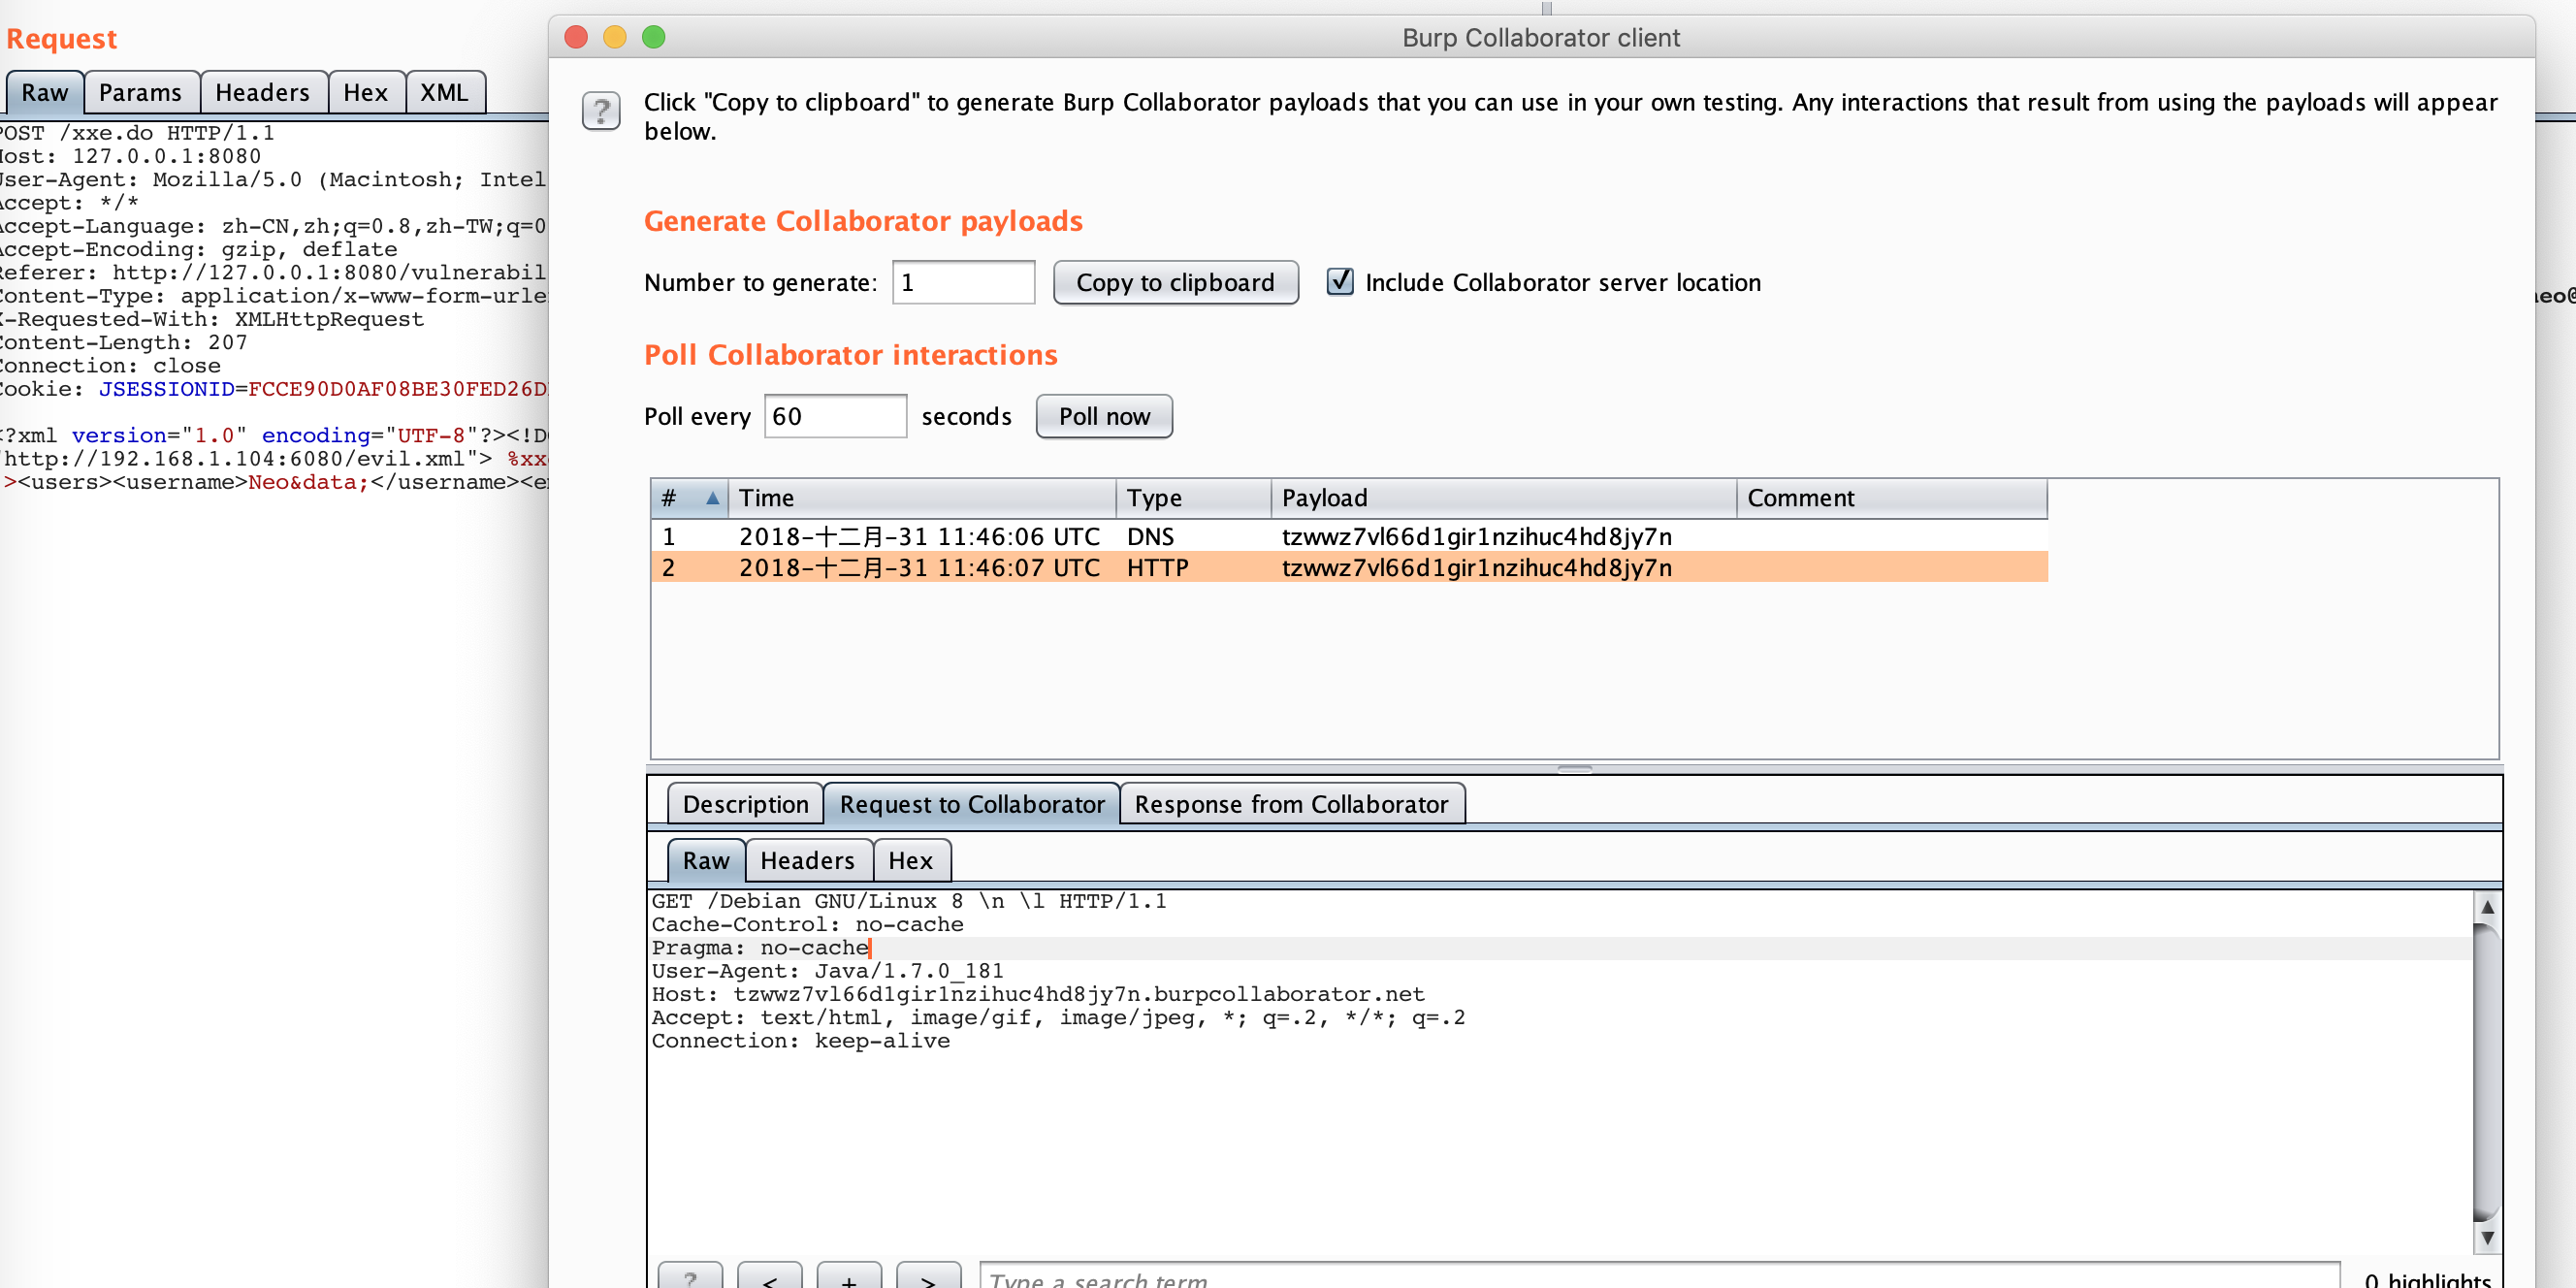The height and width of the screenshot is (1288, 2576).
Task: Sort by Comment column header
Action: pos(1892,497)
